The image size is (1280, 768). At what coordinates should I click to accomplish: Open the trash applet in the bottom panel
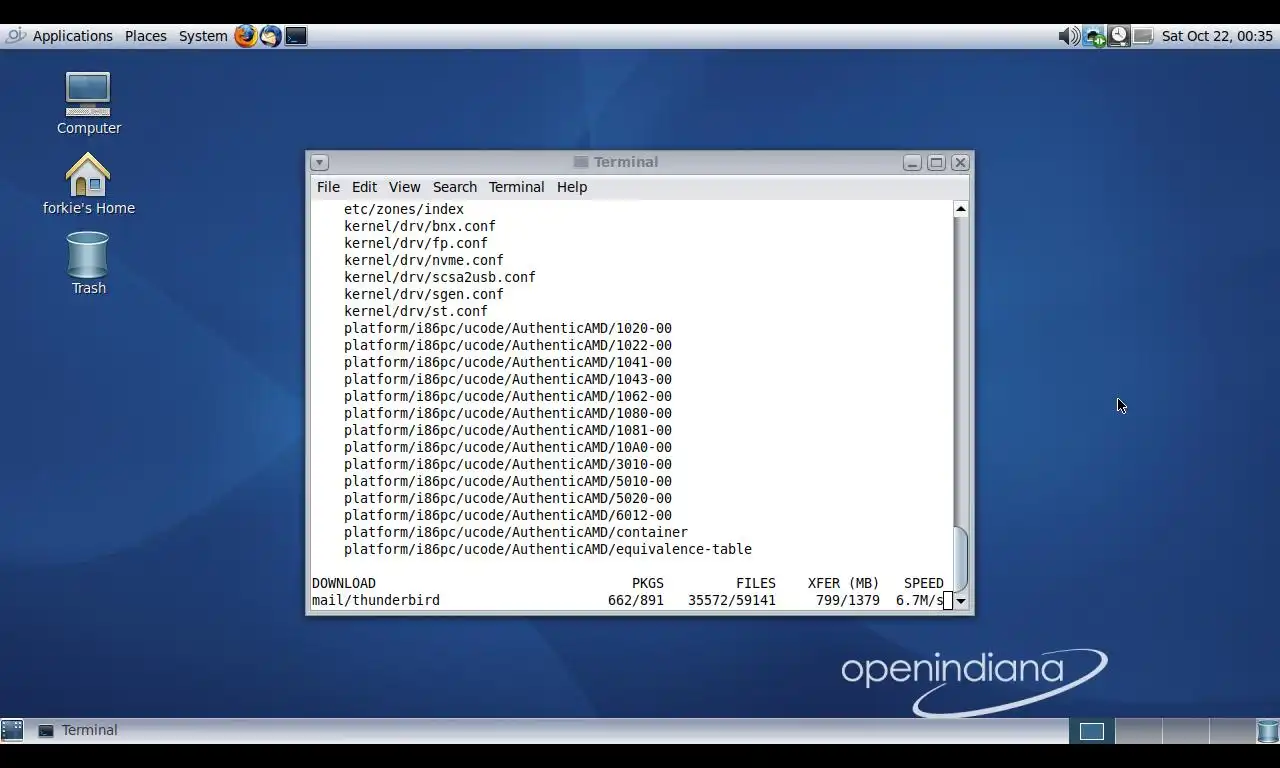[1268, 730]
